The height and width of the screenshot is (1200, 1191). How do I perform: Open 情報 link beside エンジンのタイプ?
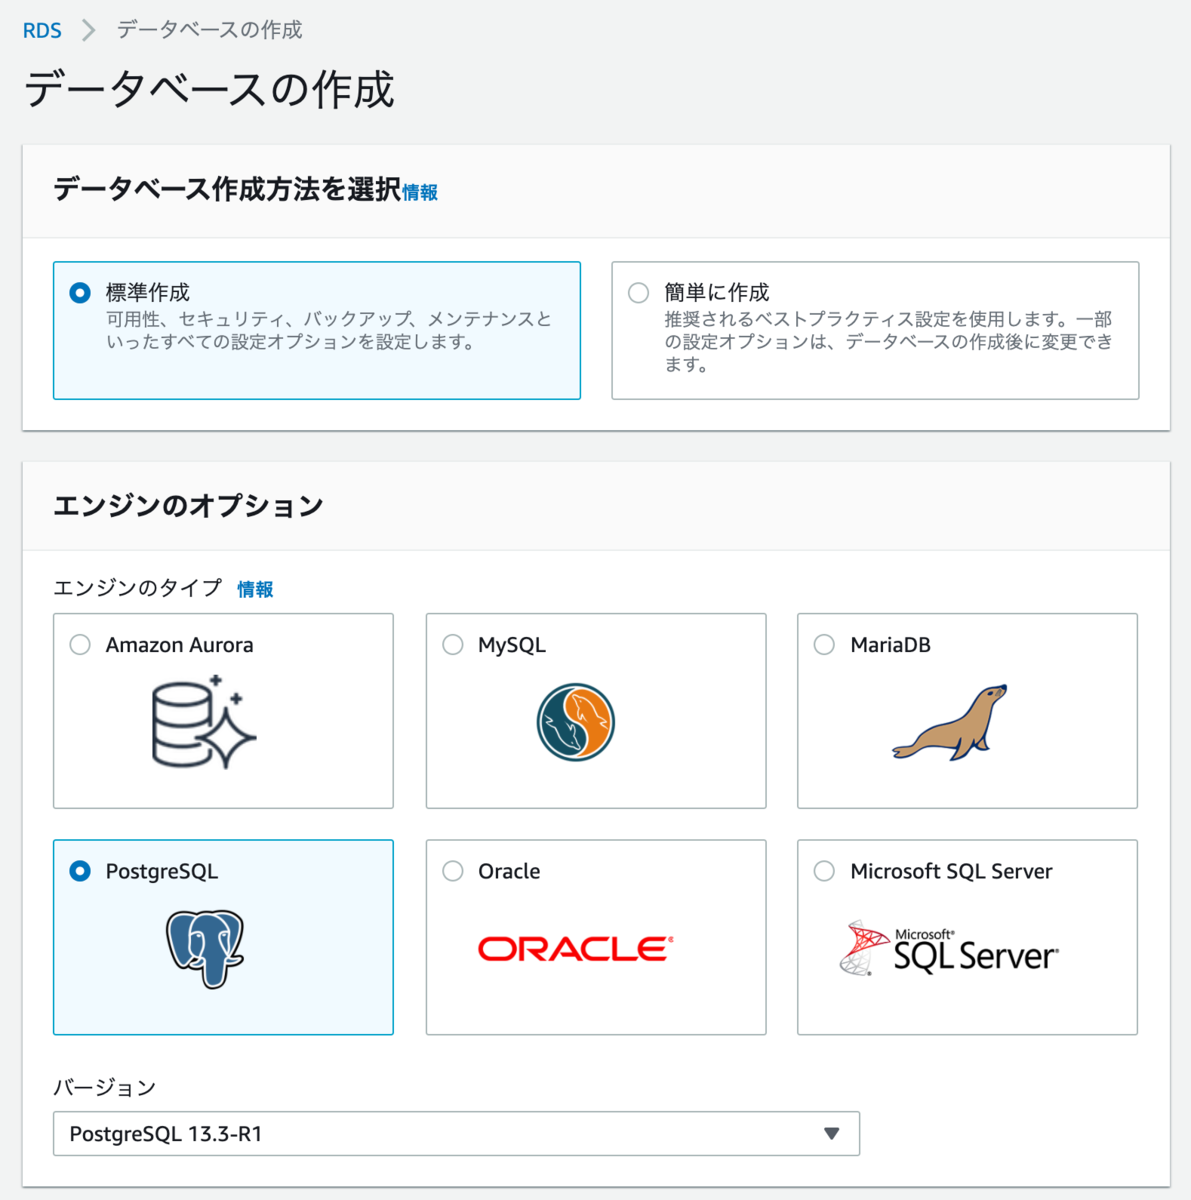255,589
